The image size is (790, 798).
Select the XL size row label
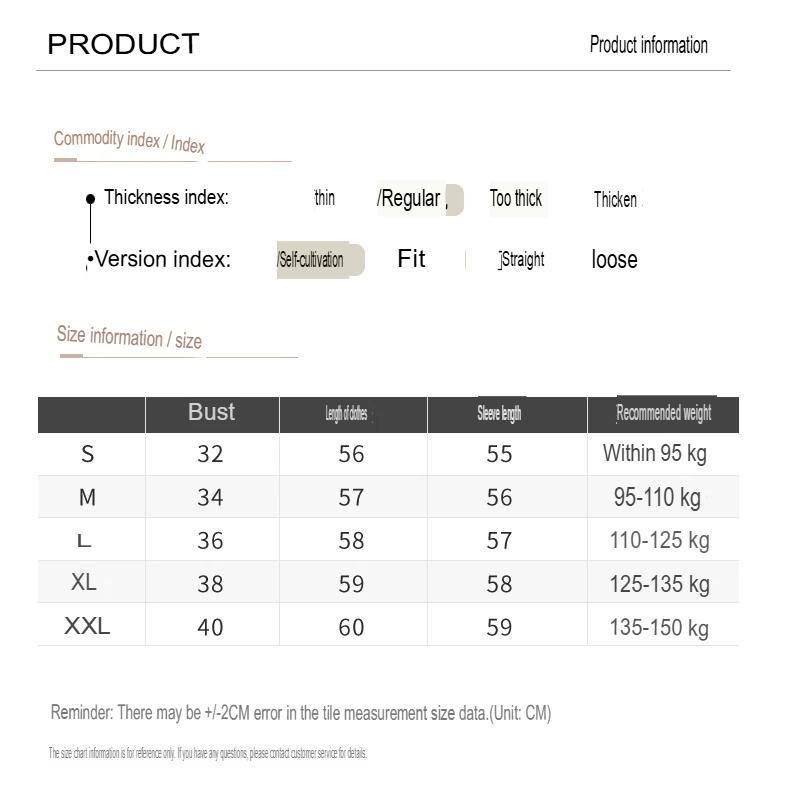(83, 582)
